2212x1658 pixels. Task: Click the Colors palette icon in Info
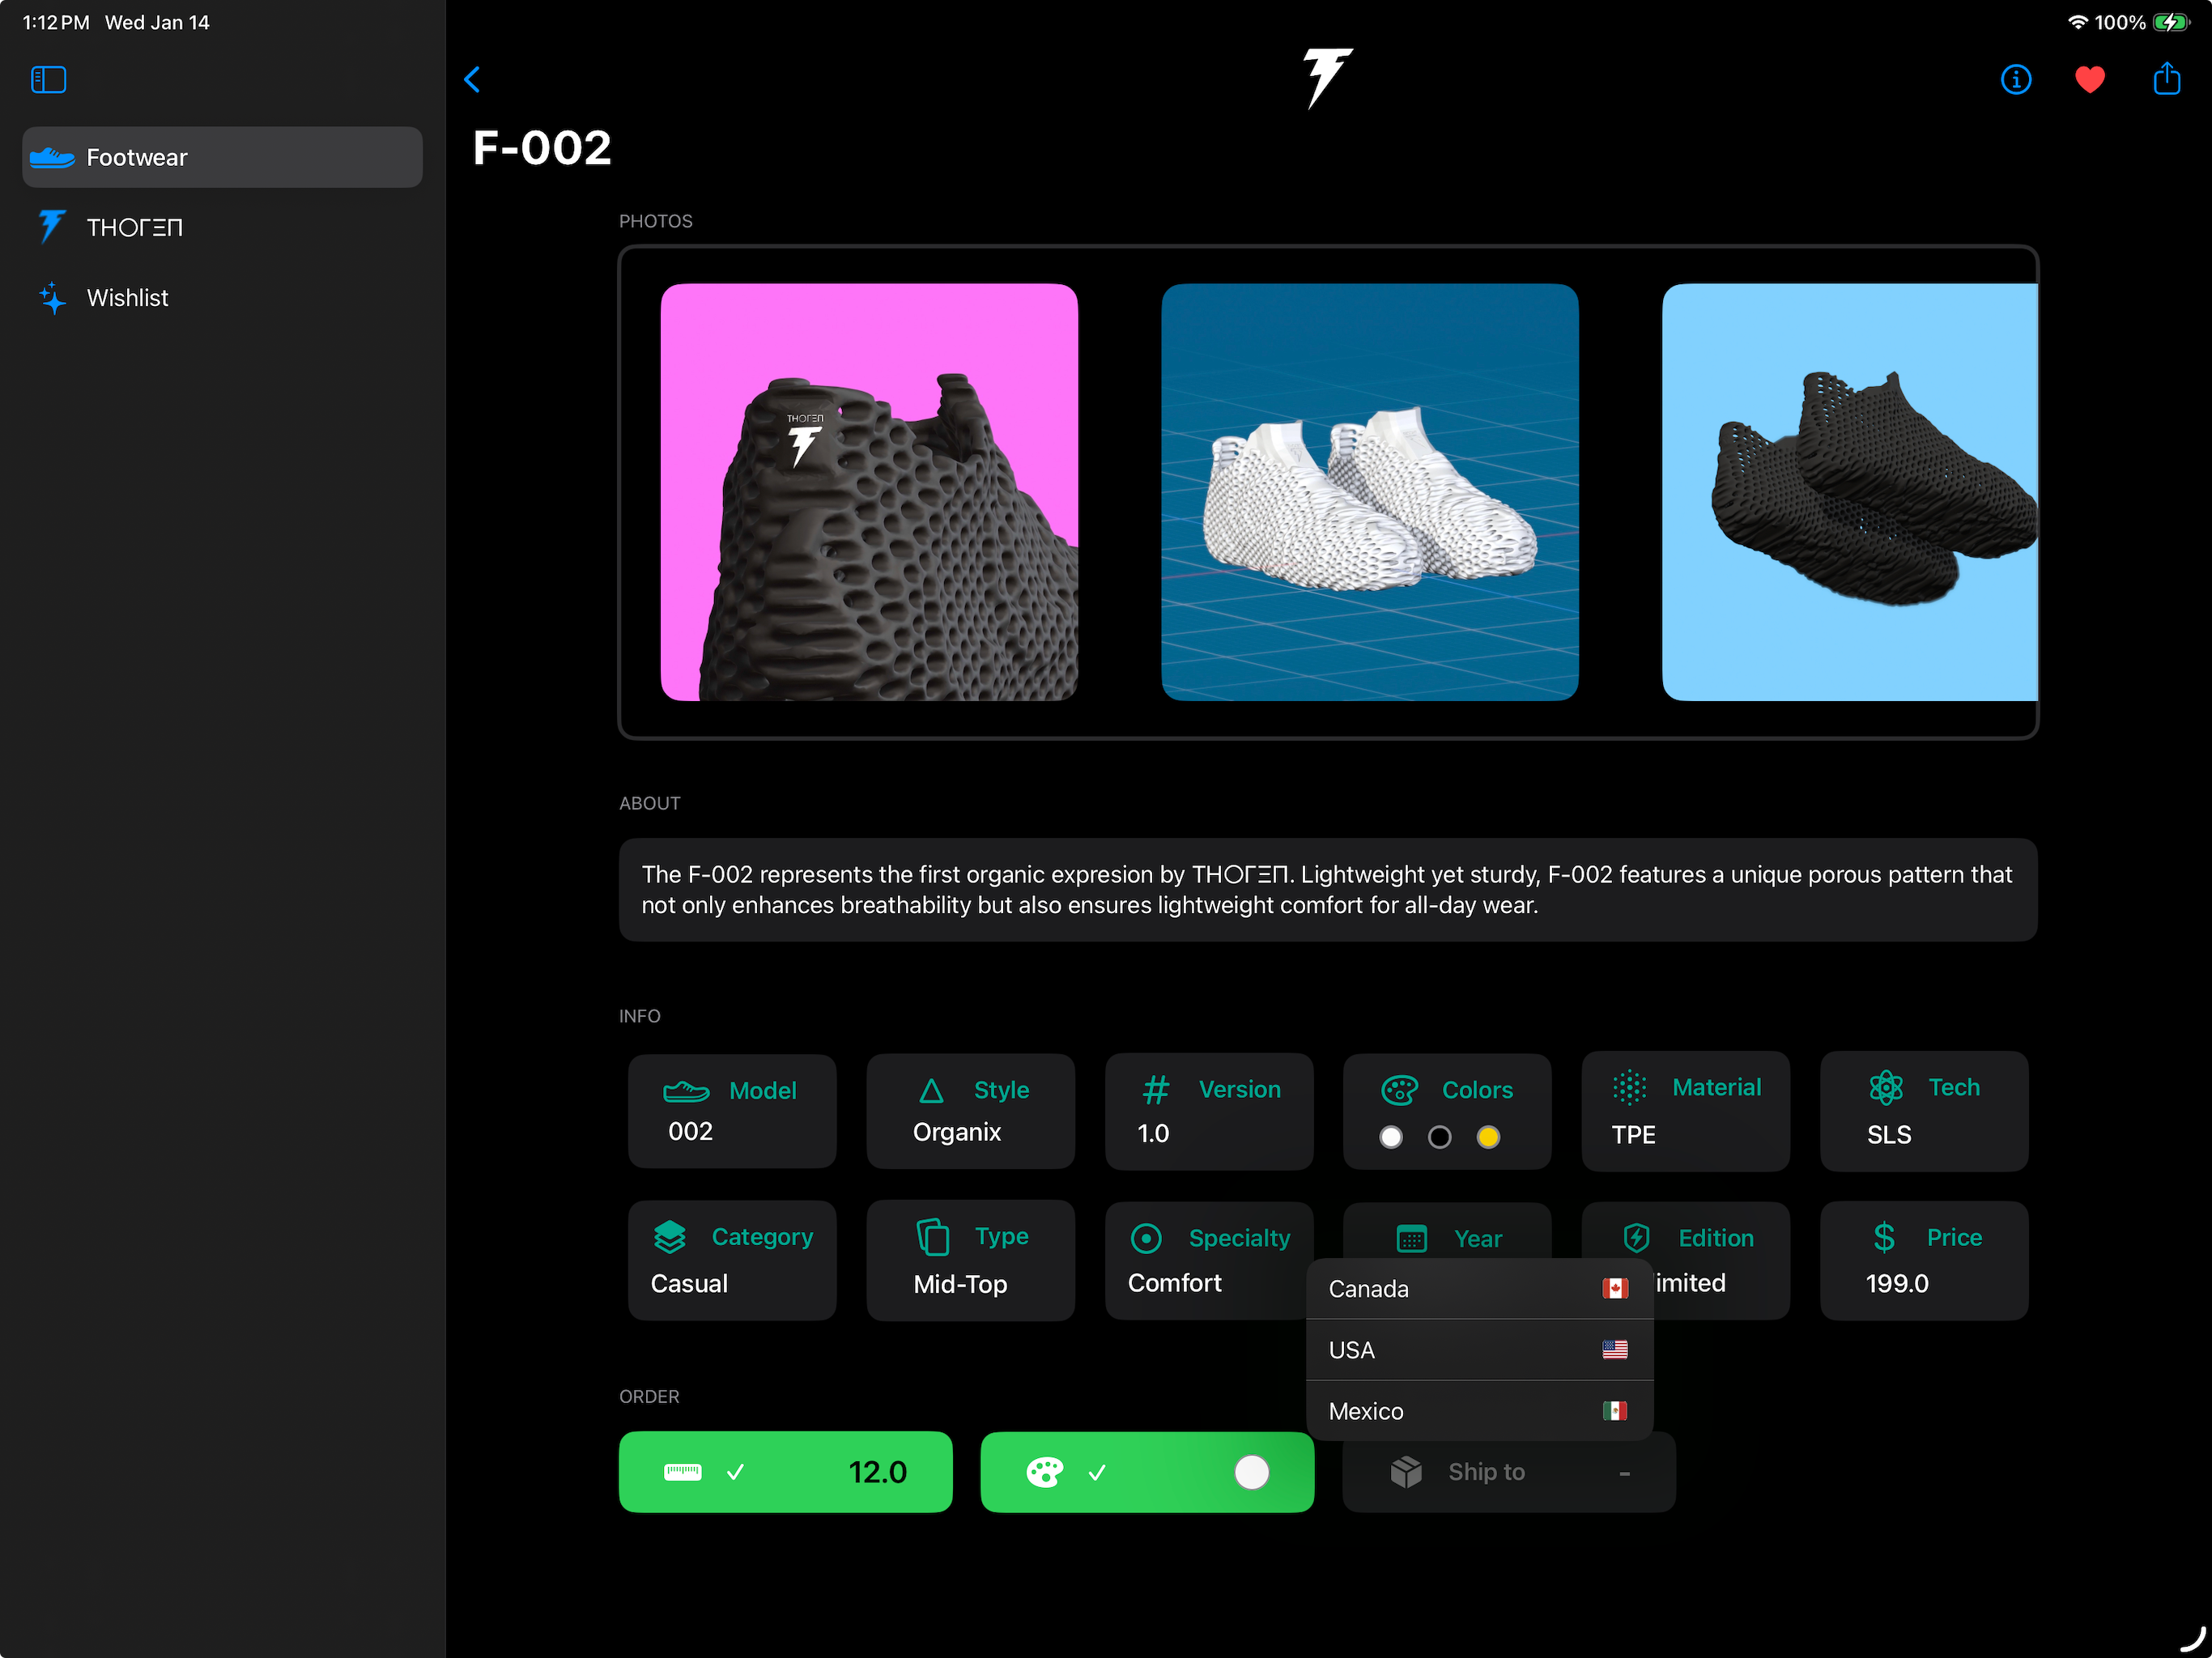pyautogui.click(x=1399, y=1090)
